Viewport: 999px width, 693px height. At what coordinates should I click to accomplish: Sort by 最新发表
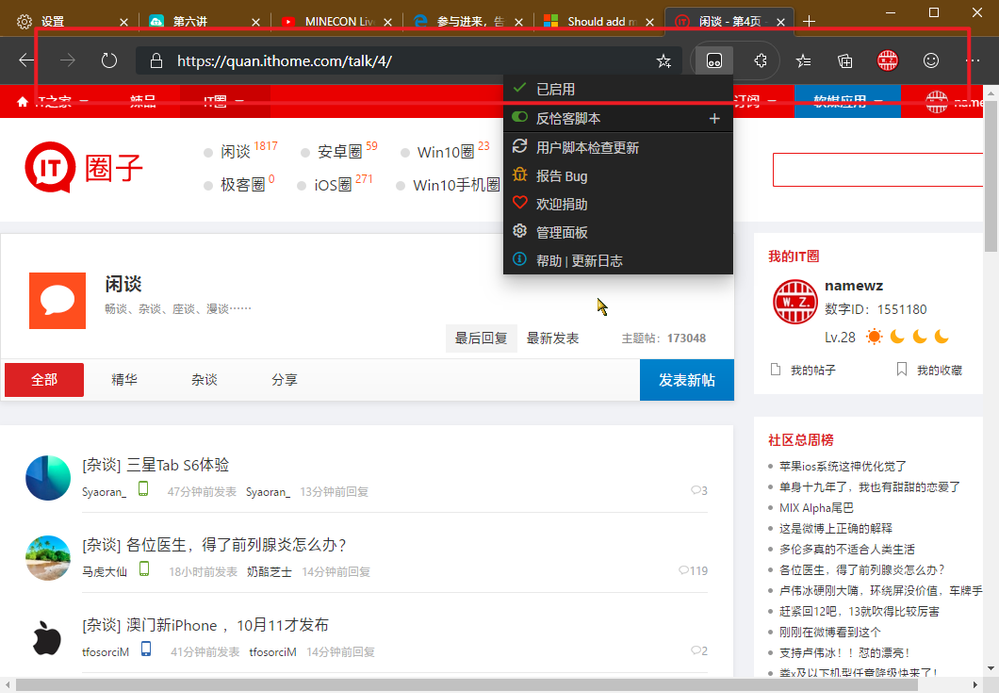point(552,338)
